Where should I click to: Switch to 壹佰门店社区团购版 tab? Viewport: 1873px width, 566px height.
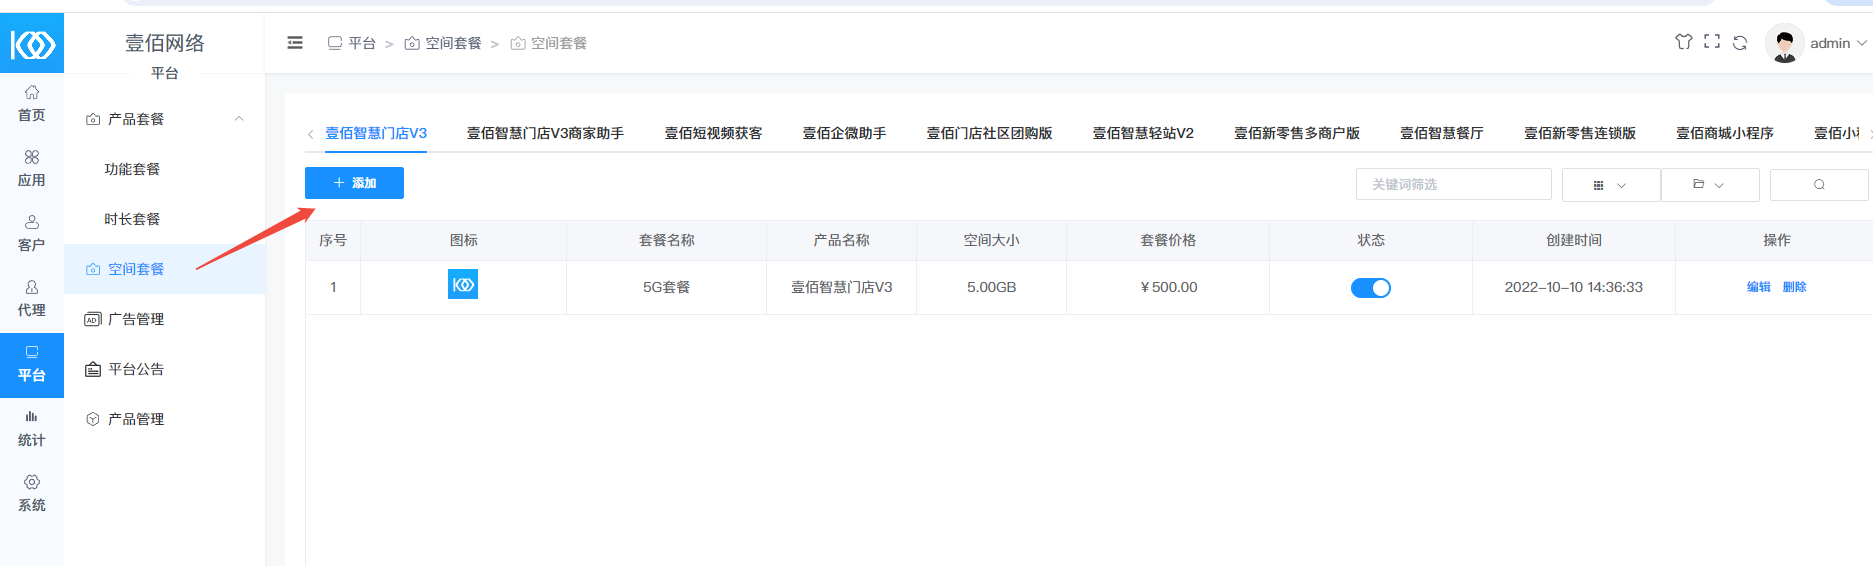pos(989,133)
